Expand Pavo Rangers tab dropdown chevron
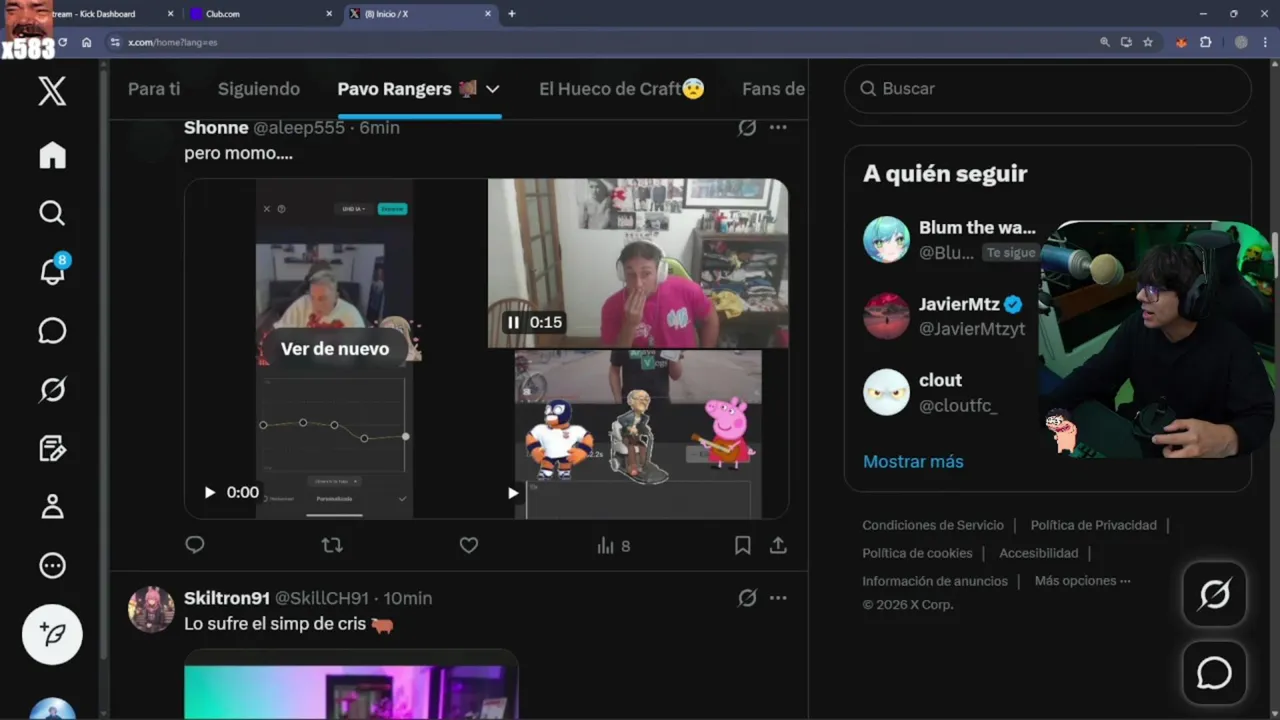Image resolution: width=1280 pixels, height=720 pixels. (x=492, y=89)
